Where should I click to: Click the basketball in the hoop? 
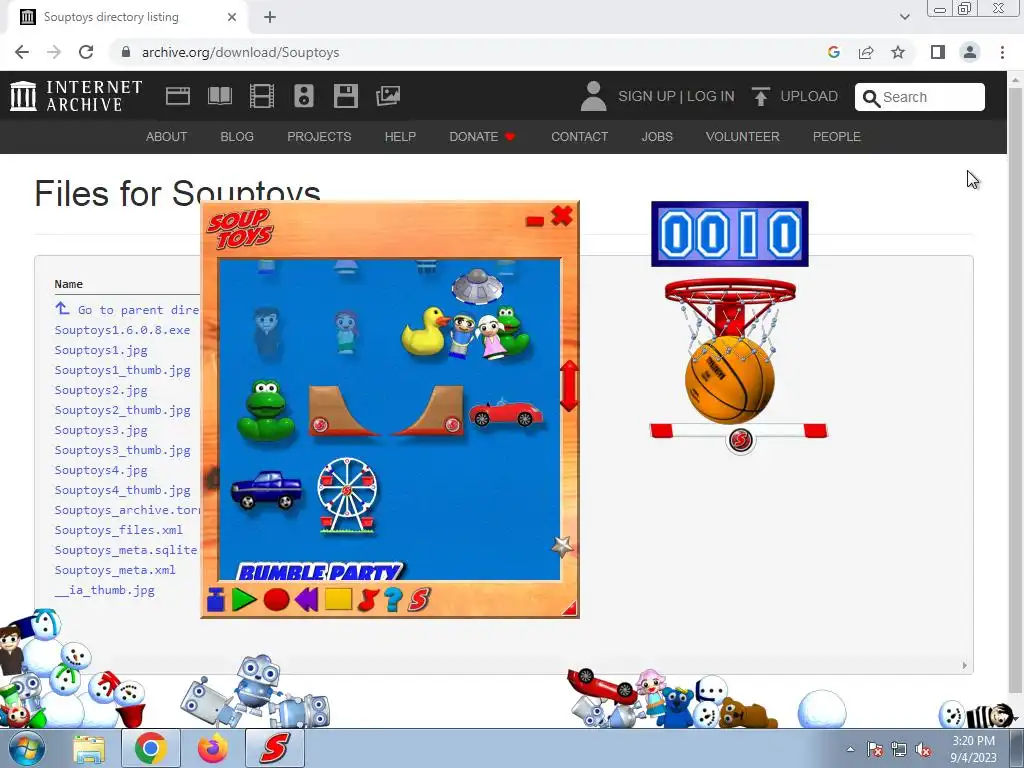point(729,379)
